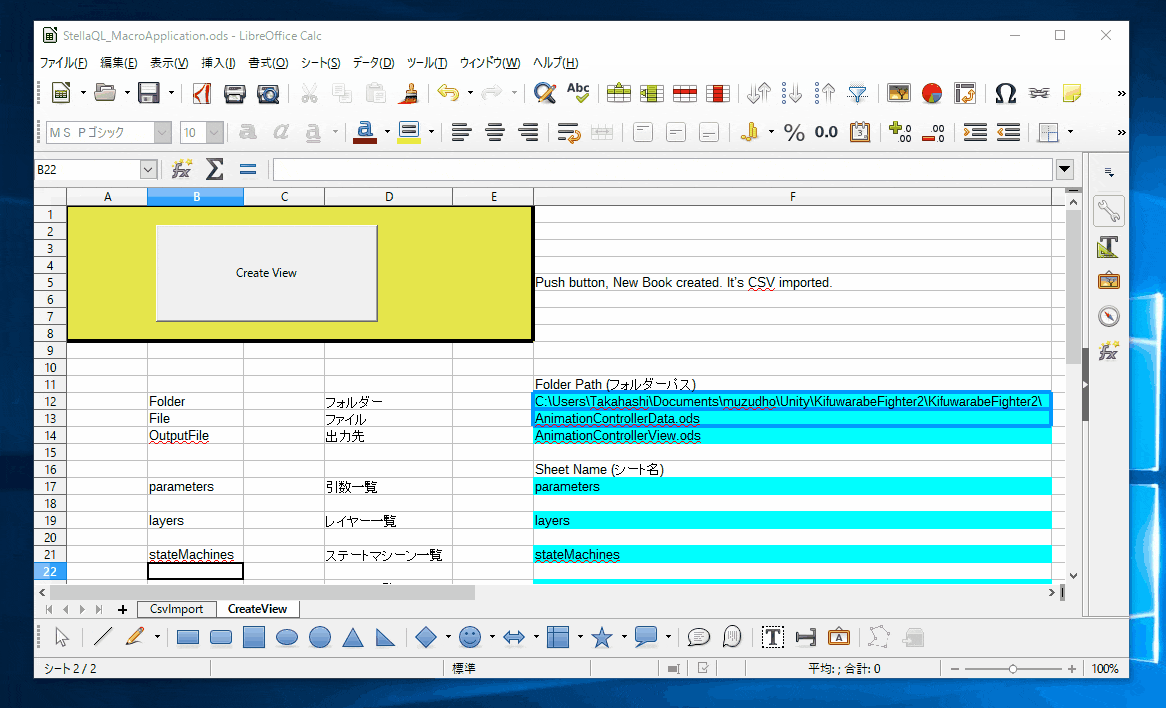This screenshot has height=708, width=1166.
Task: Open sidebar Navigator compass icon
Action: (1108, 316)
